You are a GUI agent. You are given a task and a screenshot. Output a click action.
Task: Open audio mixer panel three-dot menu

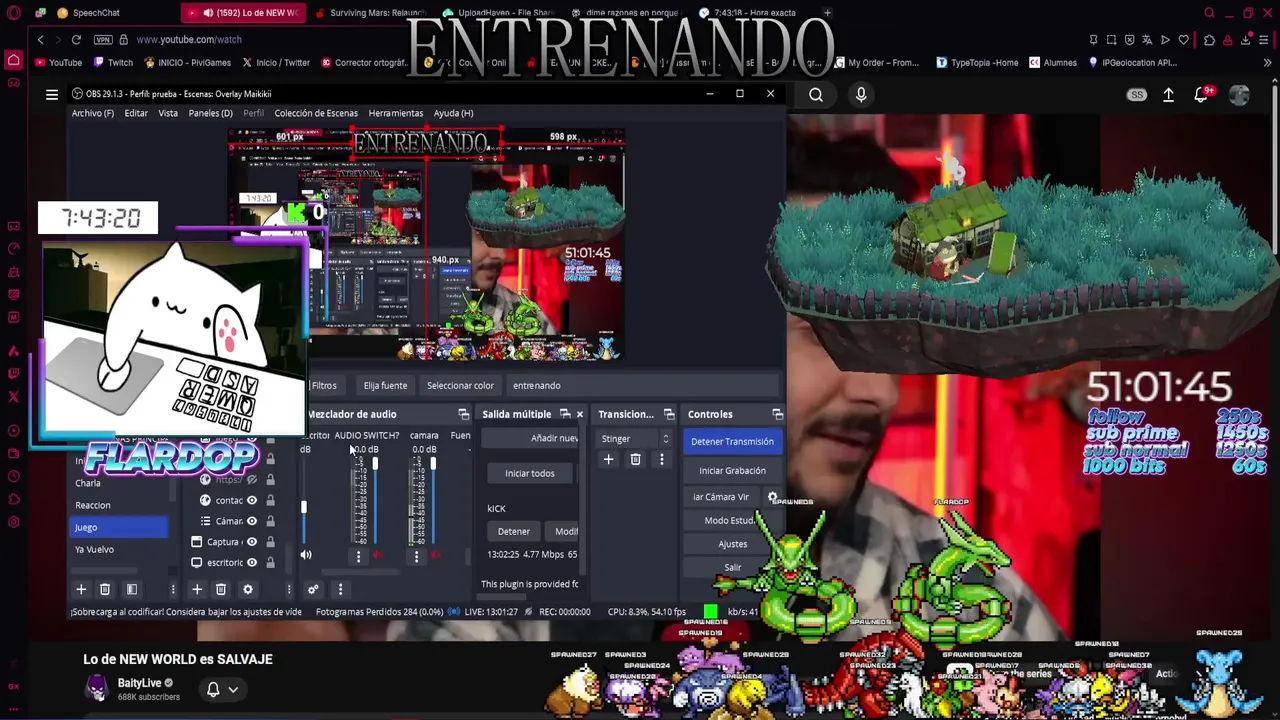tap(340, 589)
